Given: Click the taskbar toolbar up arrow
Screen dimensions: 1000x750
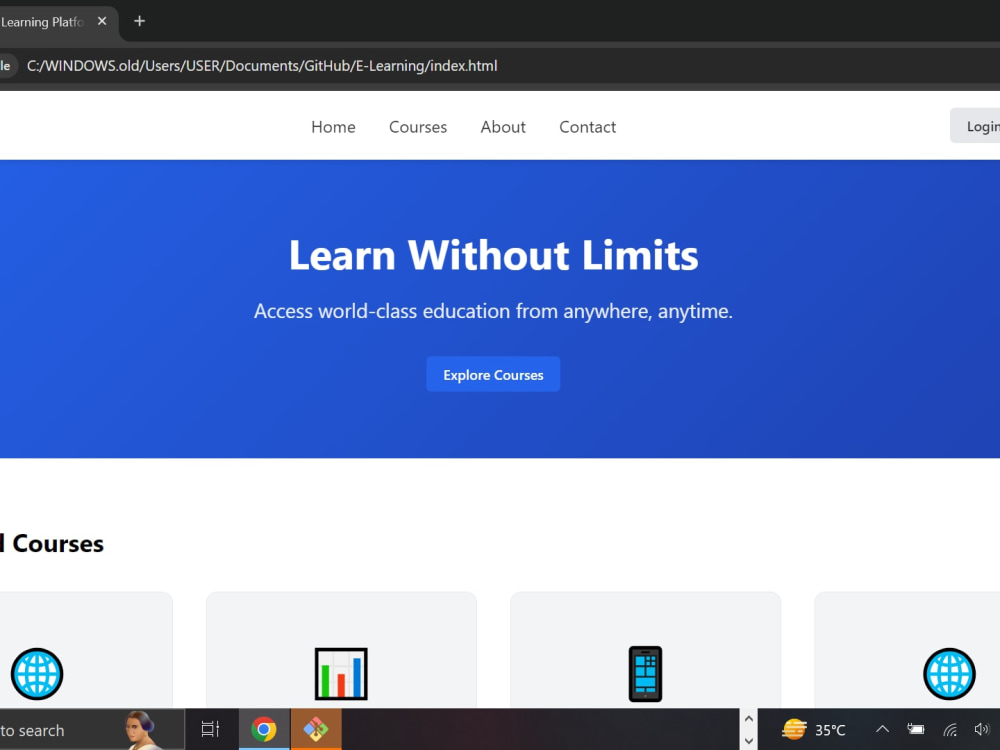Looking at the screenshot, I should tap(749, 719).
